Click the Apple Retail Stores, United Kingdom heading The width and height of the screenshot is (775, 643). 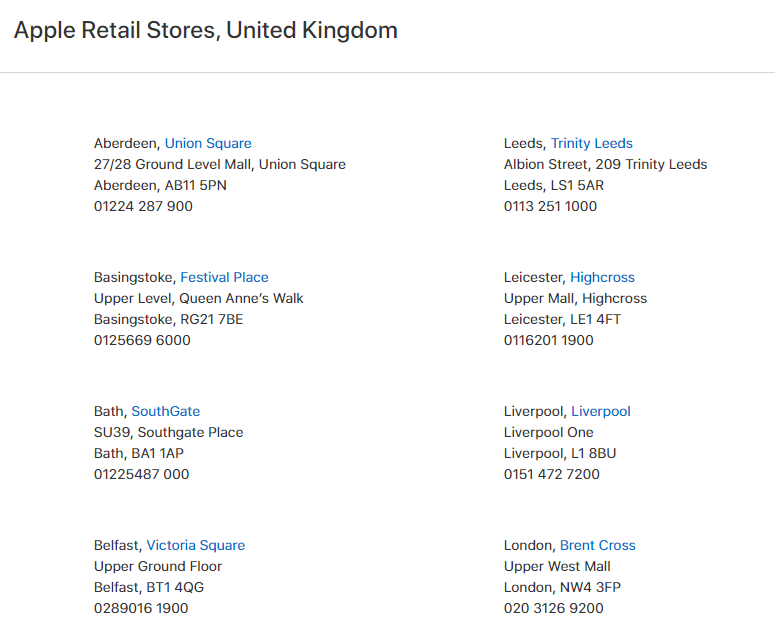(206, 30)
